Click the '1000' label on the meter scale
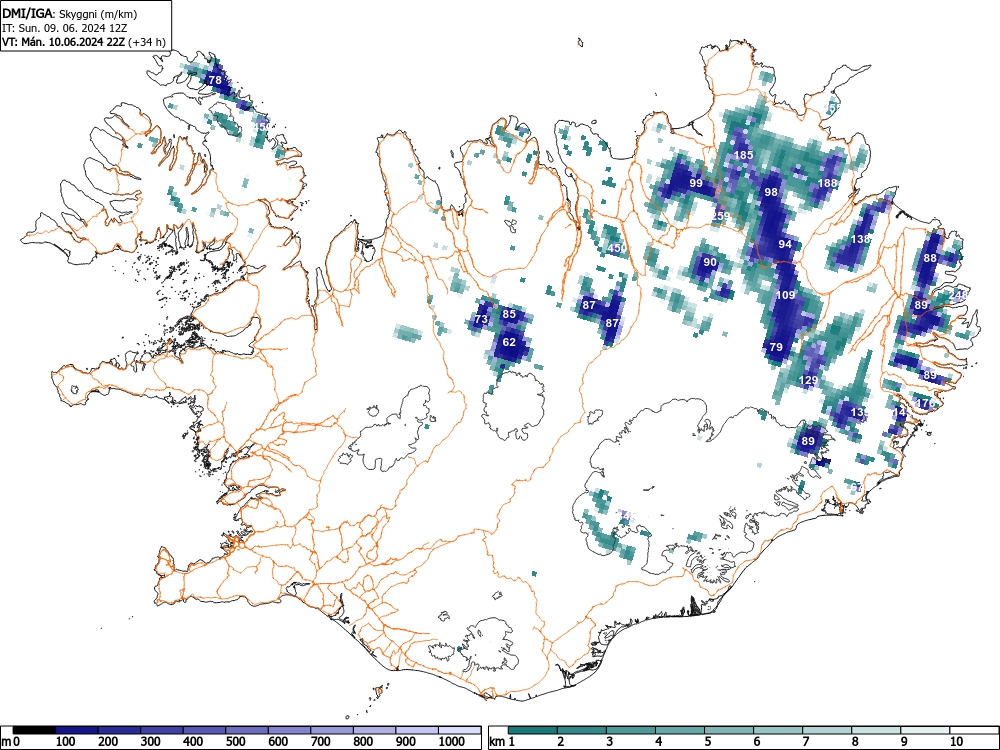The height and width of the screenshot is (750, 1000). click(452, 742)
